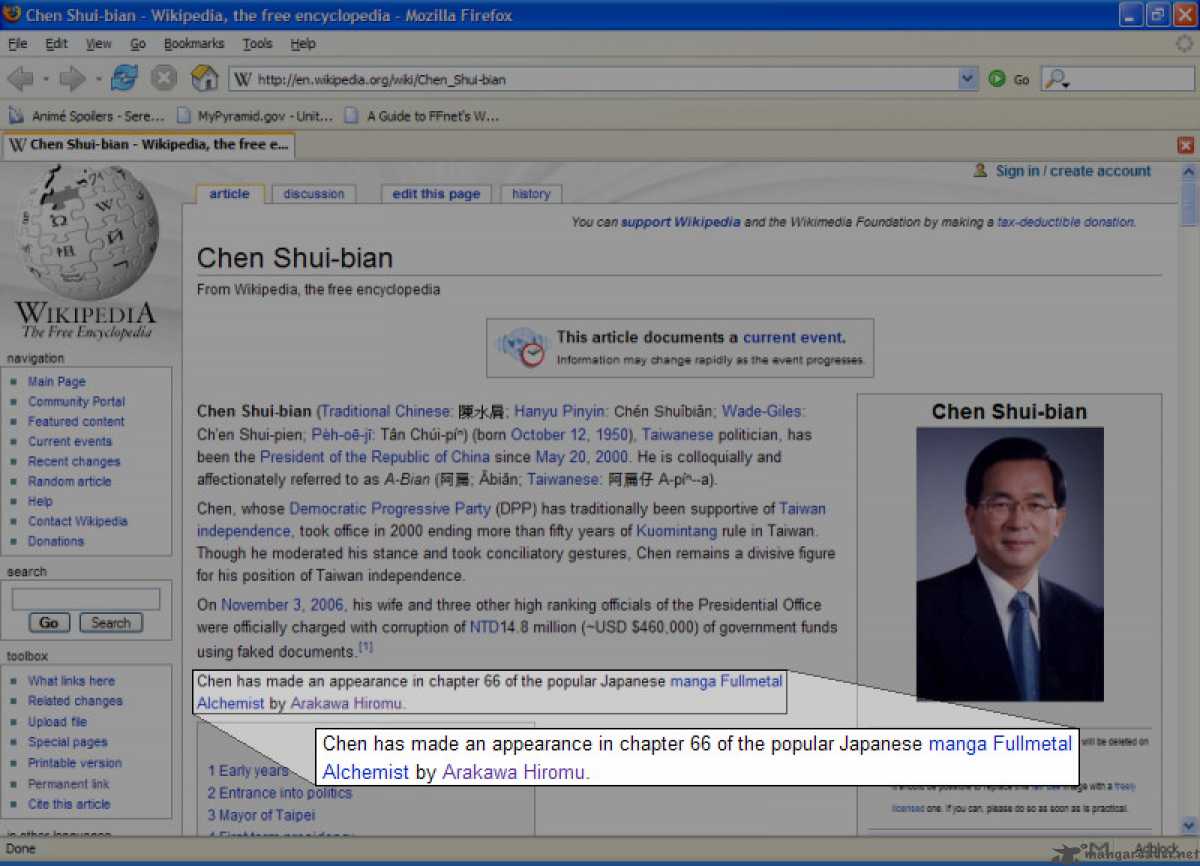Open the 'Random article' sidebar link
1200x866 pixels.
70,481
